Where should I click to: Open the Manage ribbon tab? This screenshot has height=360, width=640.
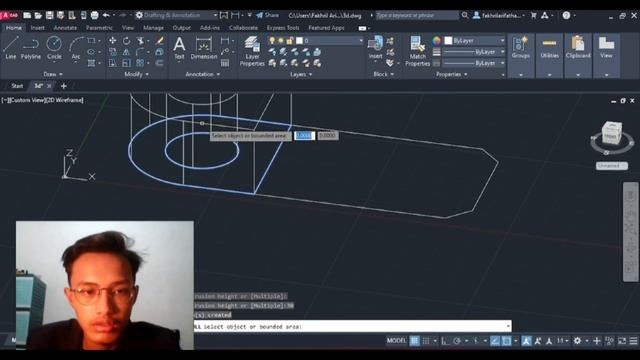click(153, 28)
